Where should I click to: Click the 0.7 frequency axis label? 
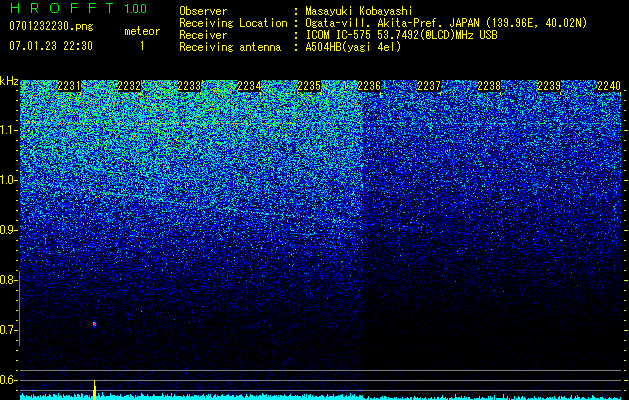pyautogui.click(x=7, y=330)
